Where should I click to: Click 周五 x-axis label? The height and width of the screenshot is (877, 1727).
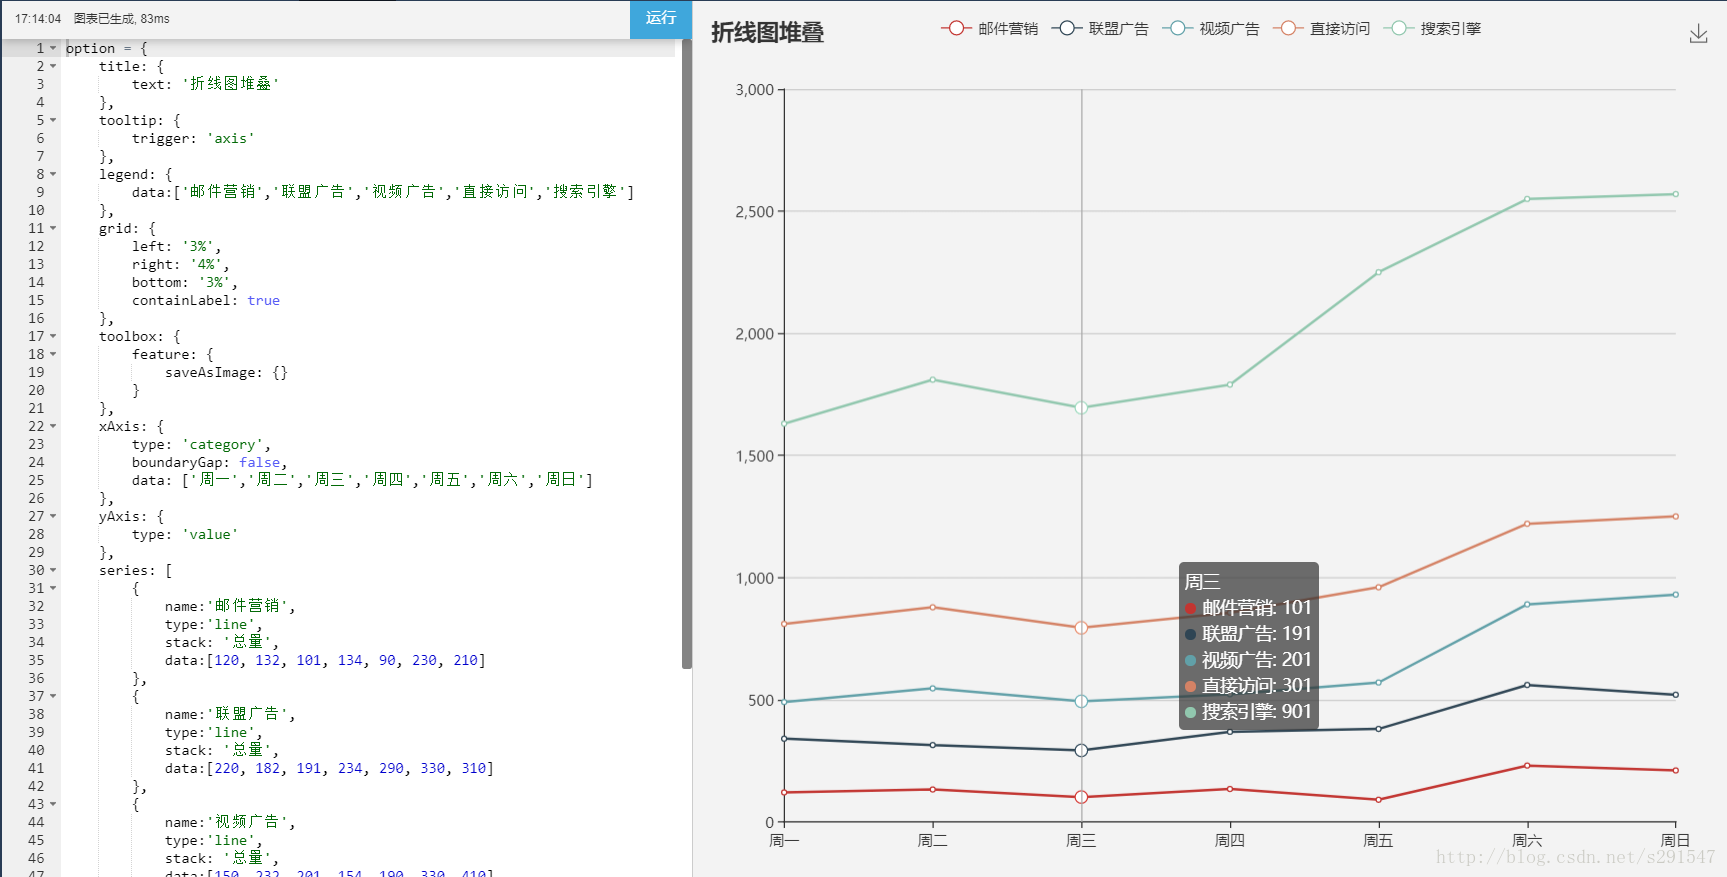tap(1378, 841)
